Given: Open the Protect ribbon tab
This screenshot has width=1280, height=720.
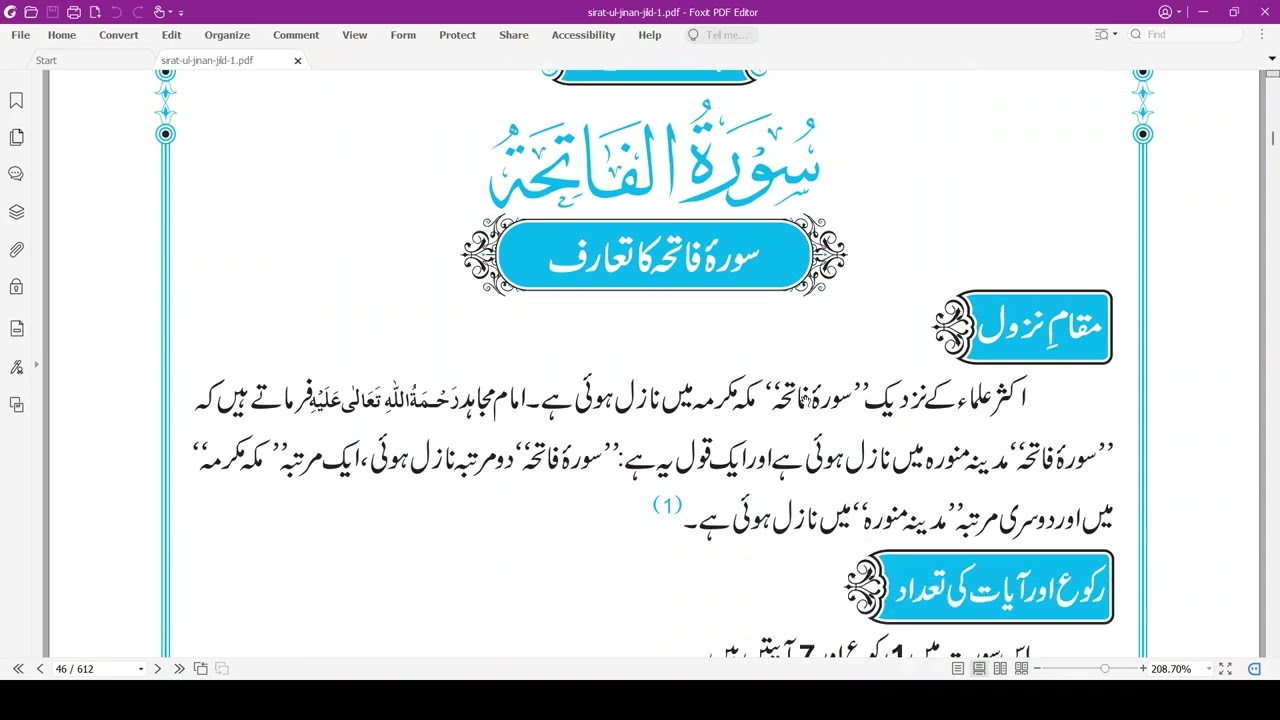Looking at the screenshot, I should [x=457, y=35].
